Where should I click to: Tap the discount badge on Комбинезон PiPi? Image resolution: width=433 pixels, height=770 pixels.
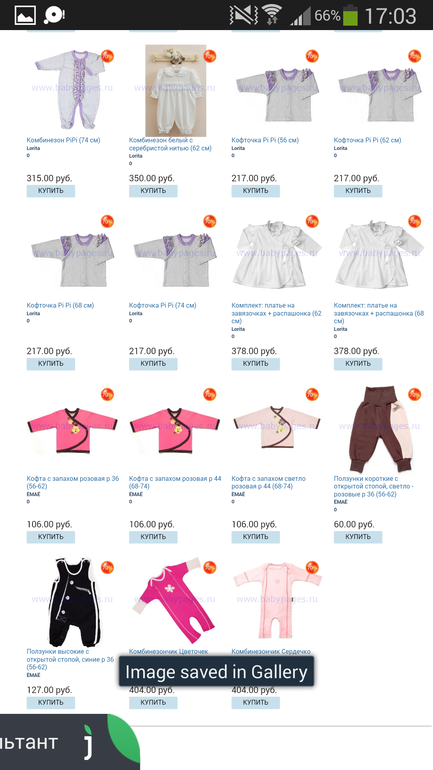pyautogui.click(x=108, y=55)
